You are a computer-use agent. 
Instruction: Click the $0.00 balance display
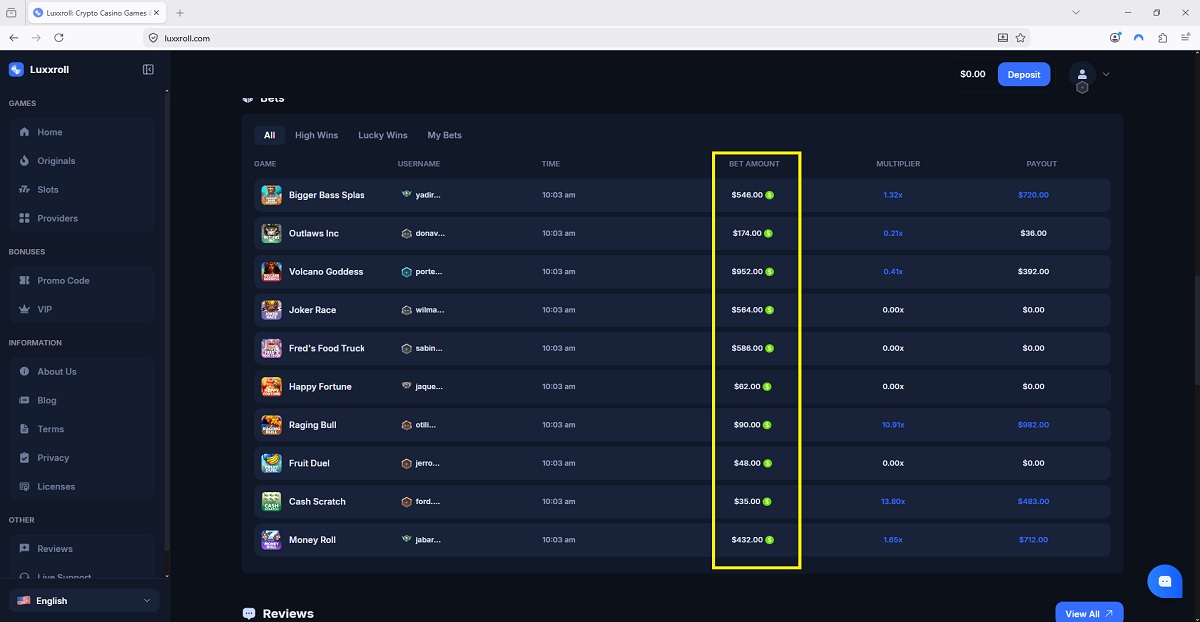[x=972, y=74]
